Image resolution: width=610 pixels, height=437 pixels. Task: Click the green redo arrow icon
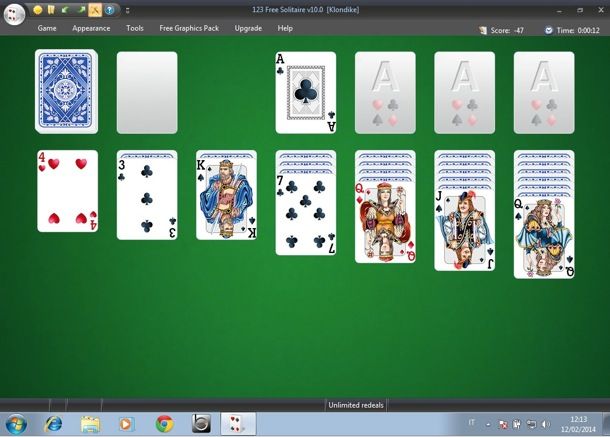[81, 10]
